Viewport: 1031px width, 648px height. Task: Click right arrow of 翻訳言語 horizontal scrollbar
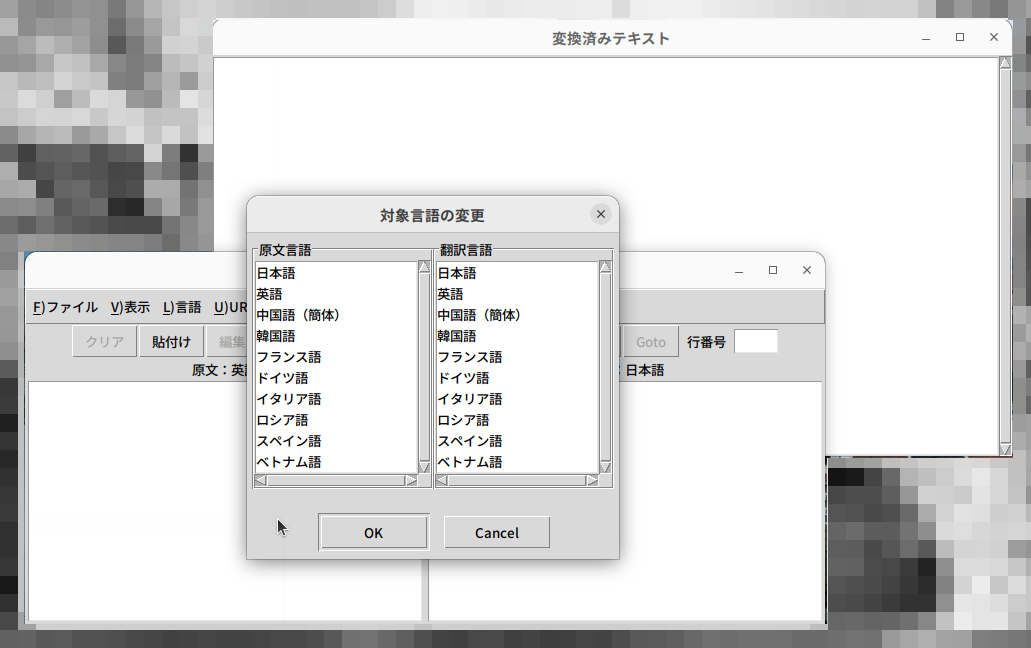click(592, 481)
